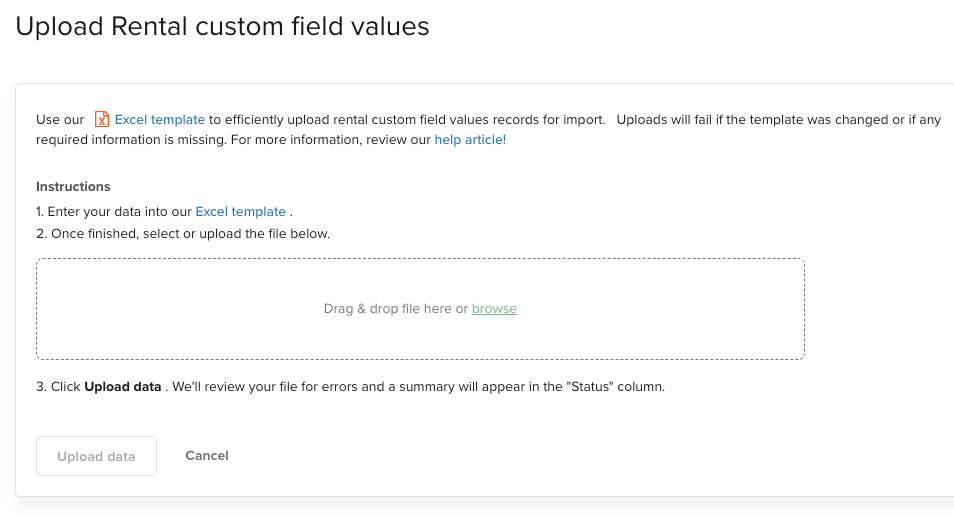Click bold 'Upload data' text in step 3
Viewport: 954px width, 514px height.
[123, 387]
